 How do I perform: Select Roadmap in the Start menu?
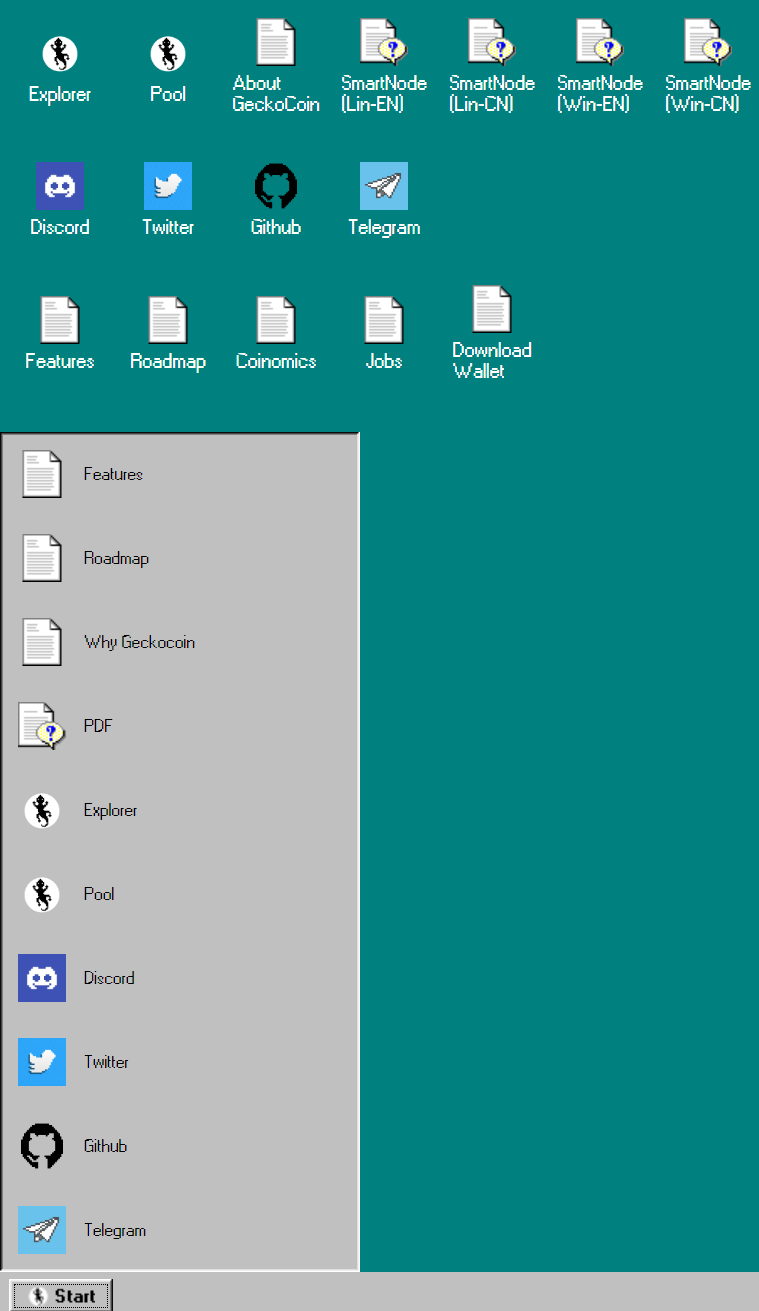pyautogui.click(x=180, y=558)
